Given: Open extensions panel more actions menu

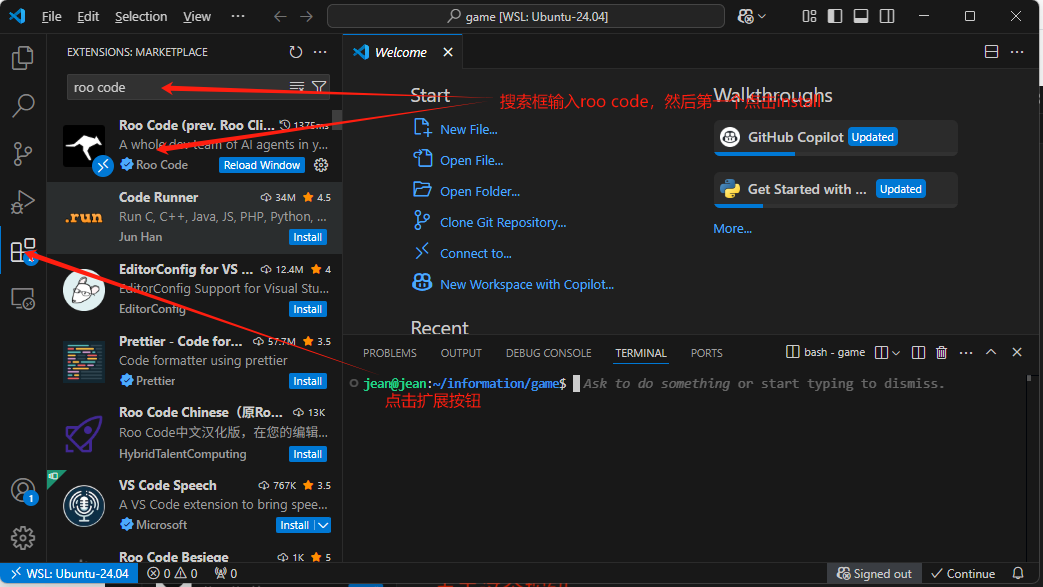Looking at the screenshot, I should click(x=320, y=52).
